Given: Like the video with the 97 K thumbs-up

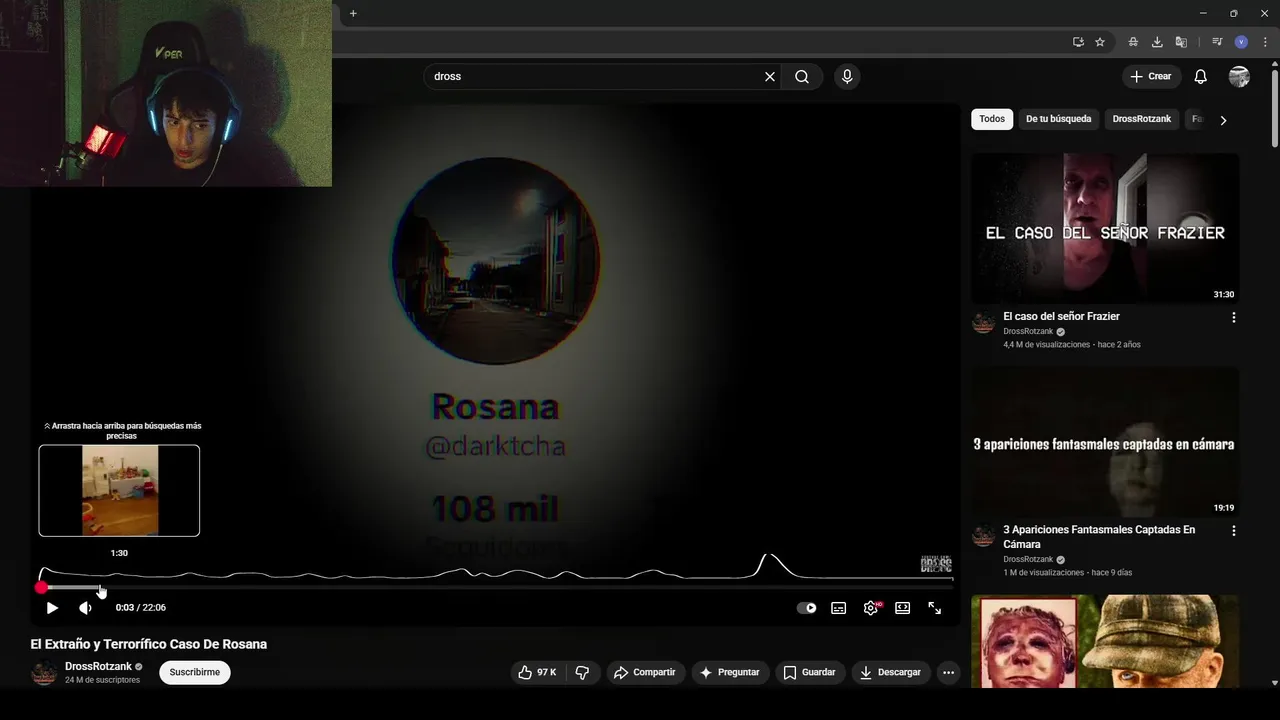Looking at the screenshot, I should click(x=537, y=673).
